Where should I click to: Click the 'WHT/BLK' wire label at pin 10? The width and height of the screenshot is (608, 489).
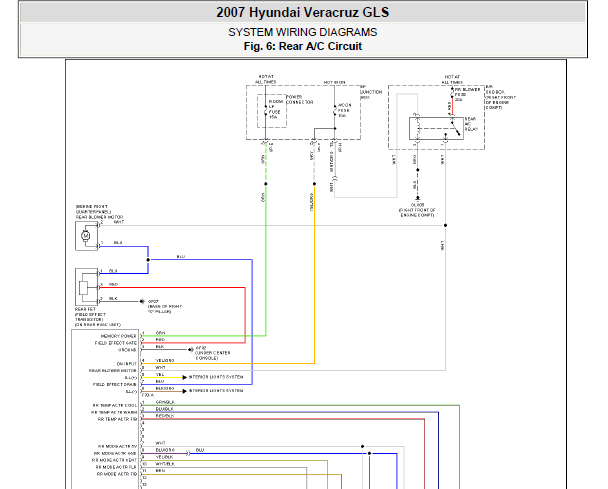click(165, 464)
